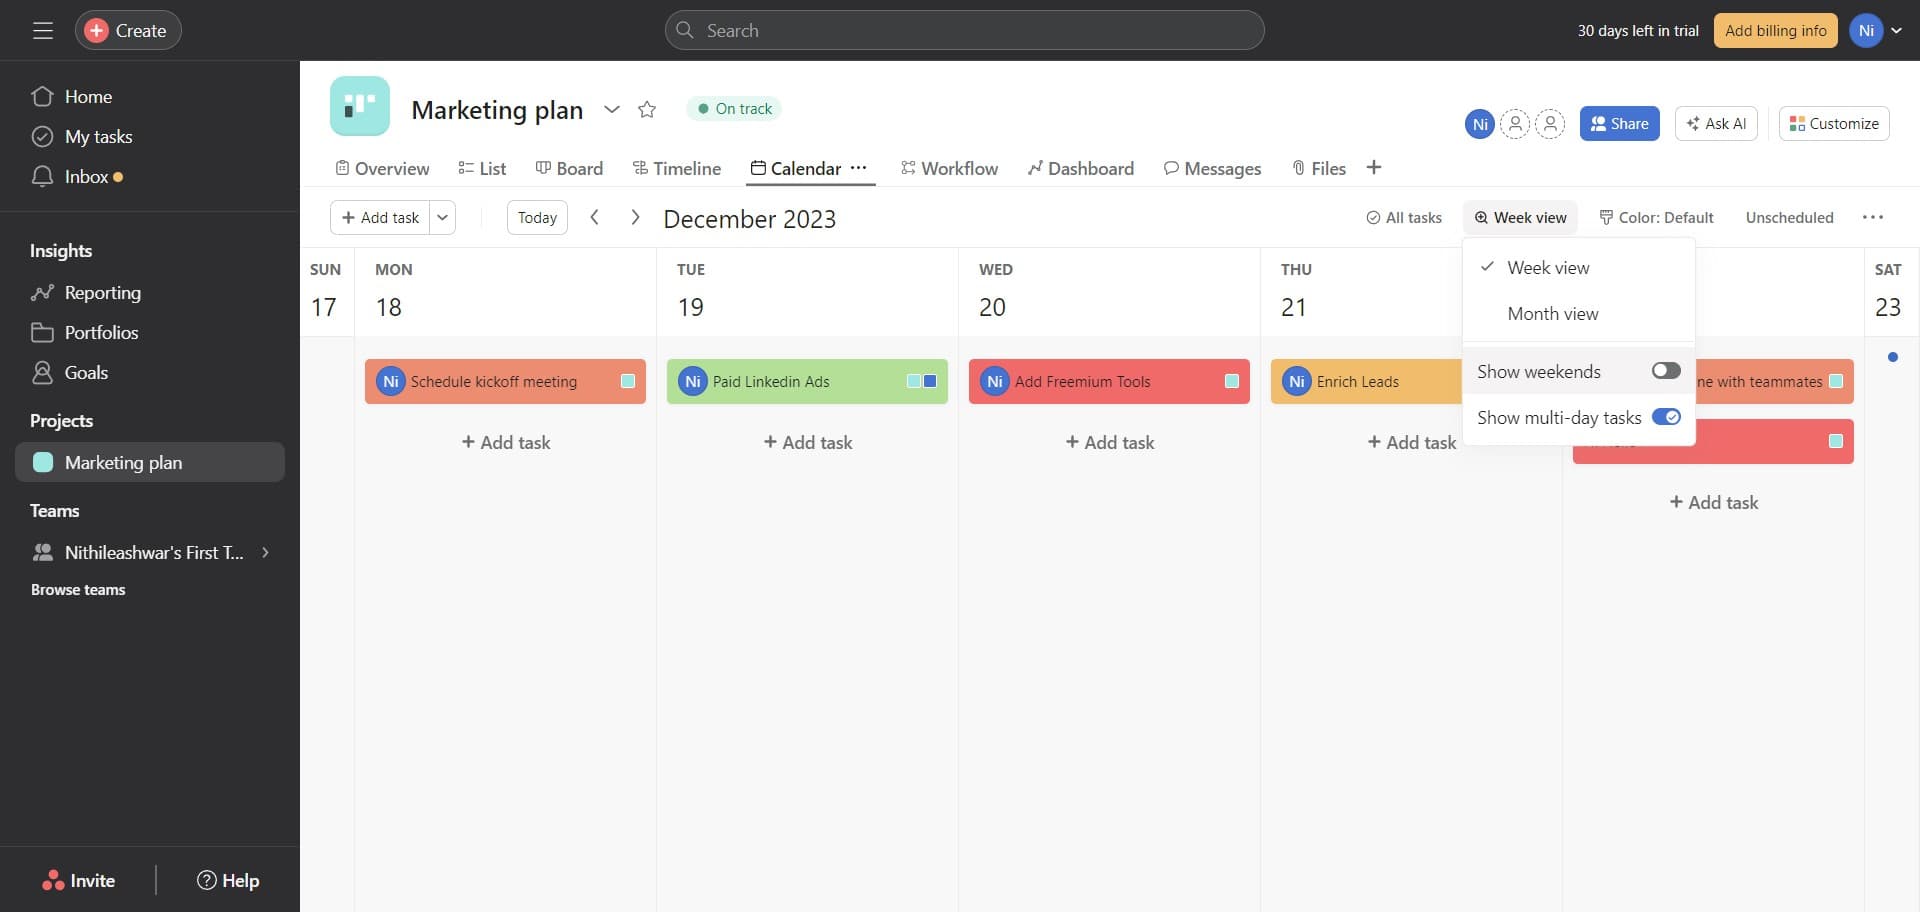Open the Portfolios panel

(102, 332)
